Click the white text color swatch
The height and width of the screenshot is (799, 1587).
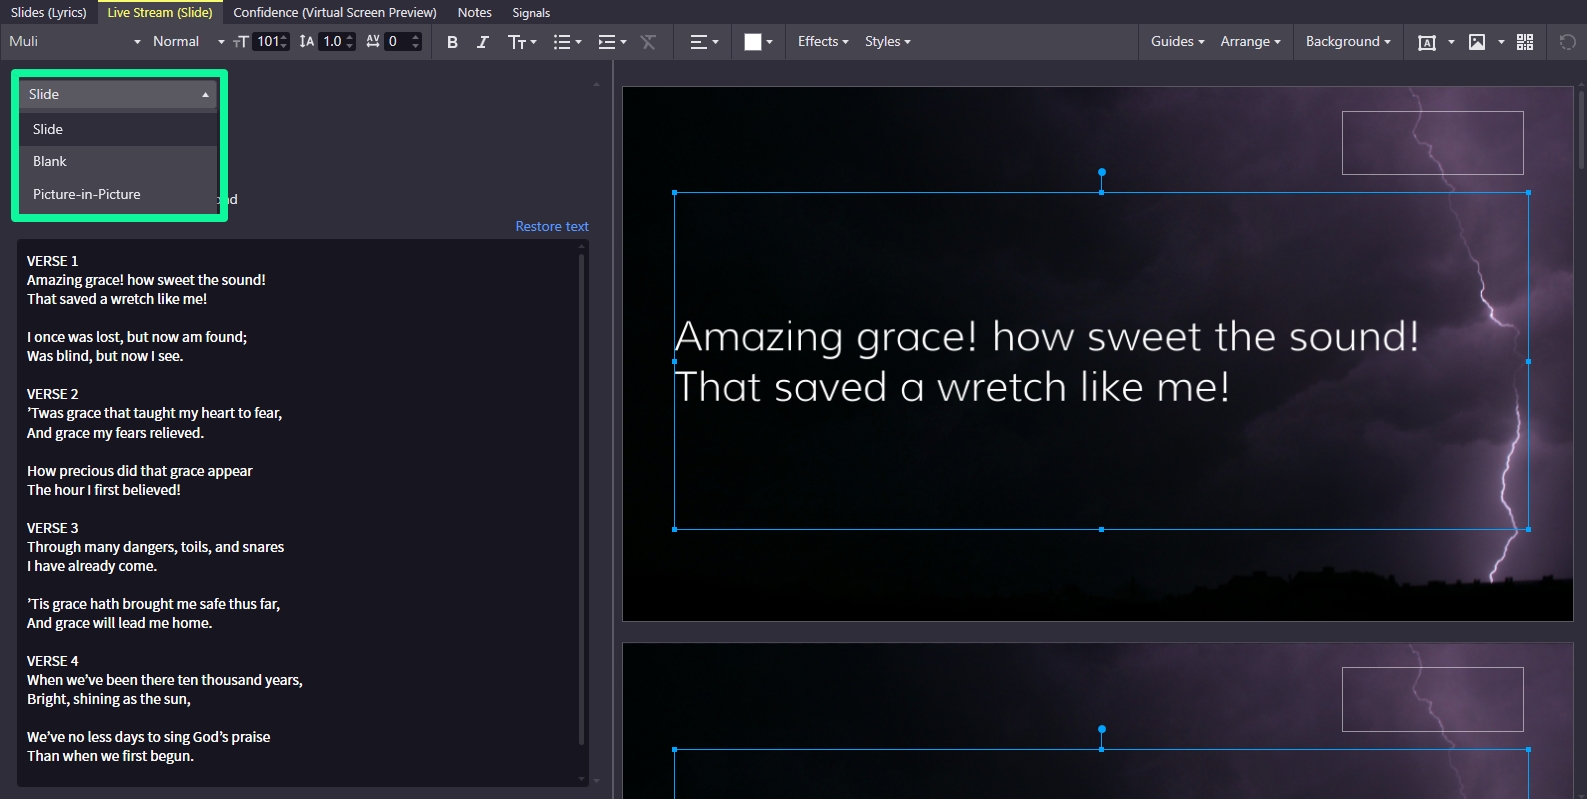(753, 42)
